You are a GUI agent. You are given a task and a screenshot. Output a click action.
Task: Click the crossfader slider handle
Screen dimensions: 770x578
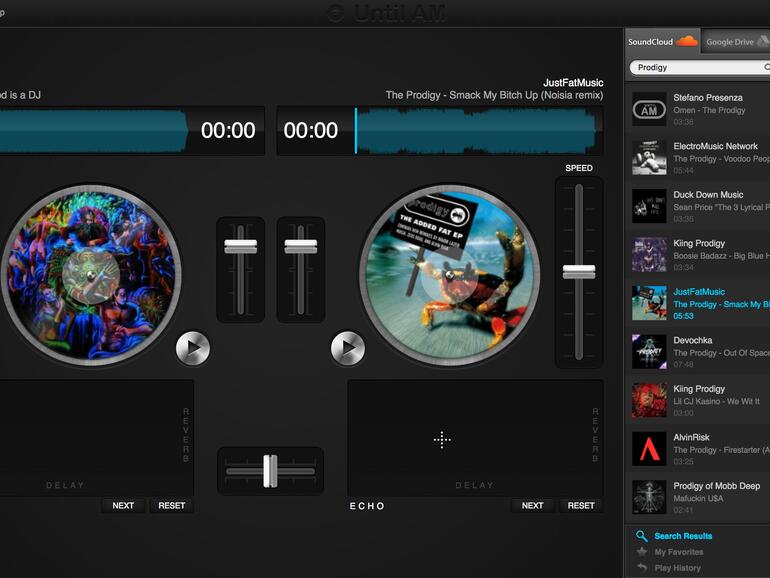point(269,470)
